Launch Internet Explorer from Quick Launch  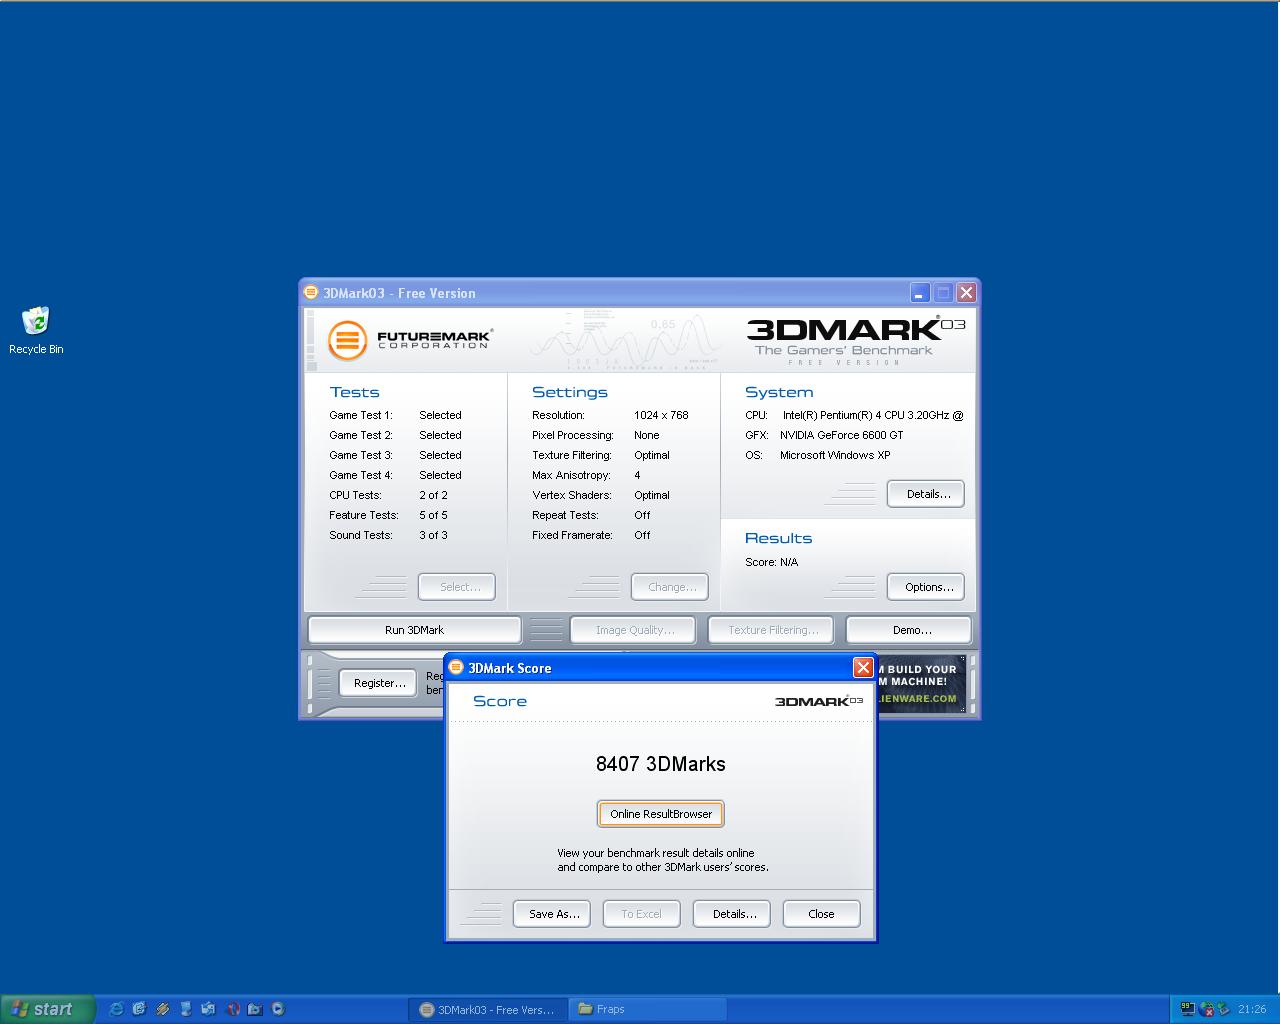coord(116,1009)
